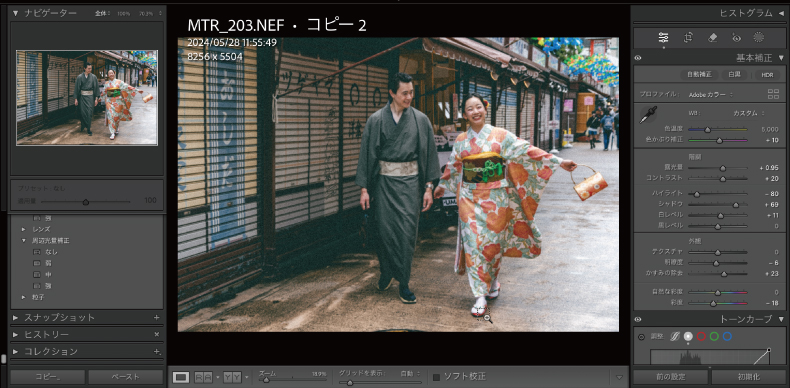
Task: Set navigator zoom to 70.2%
Action: point(146,13)
